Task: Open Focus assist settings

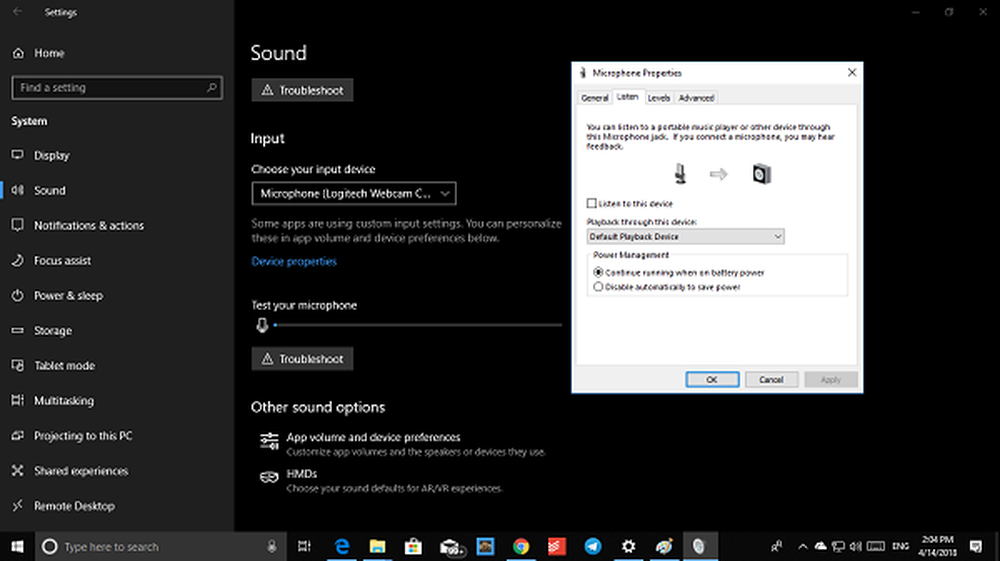Action: click(x=62, y=261)
